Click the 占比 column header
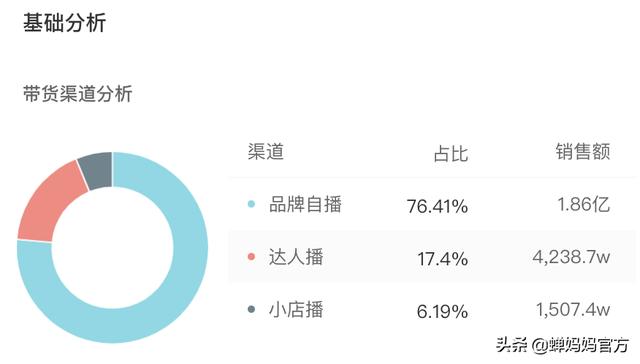This screenshot has width=640, height=364. (451, 154)
